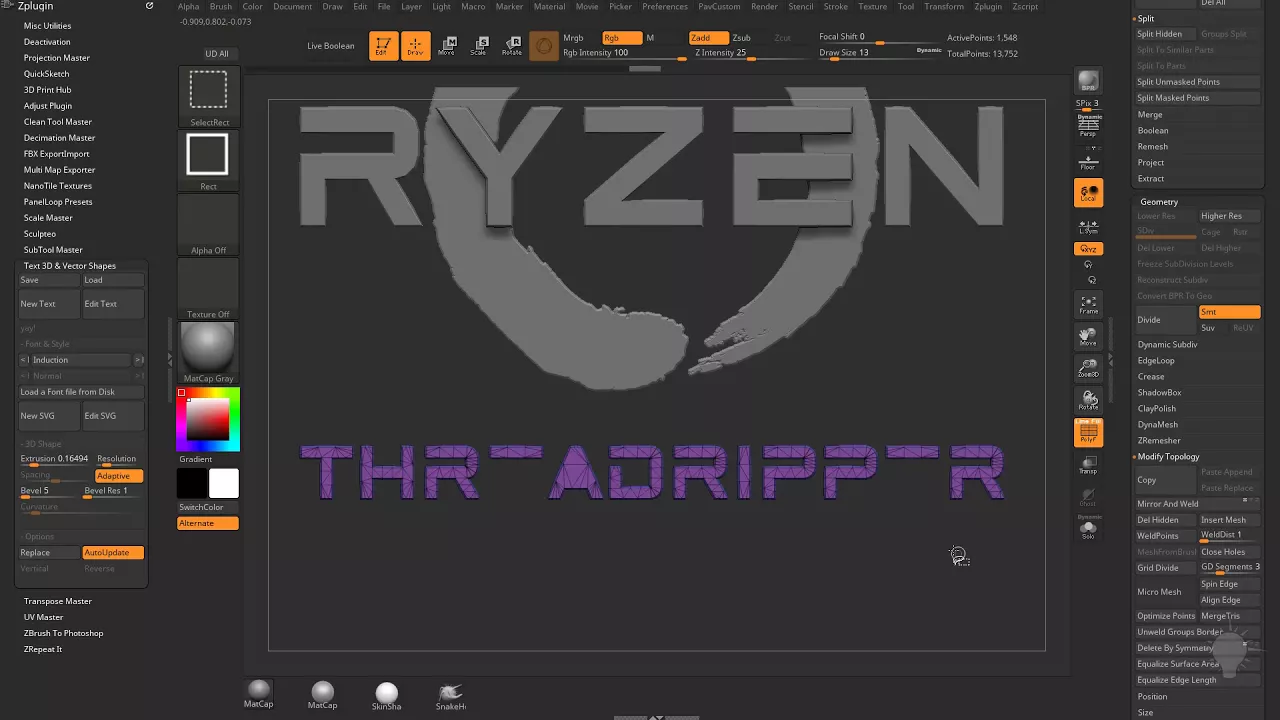Open the Stroke menu
The width and height of the screenshot is (1280, 720).
click(x=835, y=6)
